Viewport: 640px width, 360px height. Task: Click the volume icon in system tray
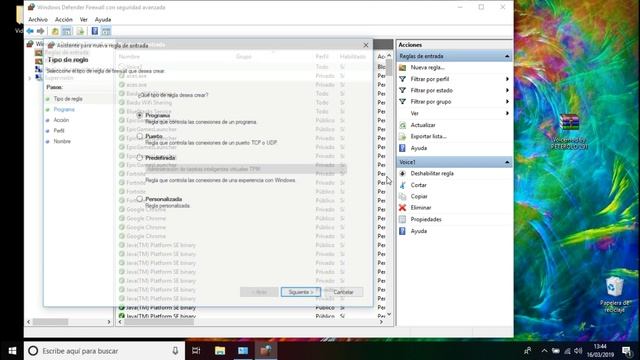pyautogui.click(x=578, y=351)
